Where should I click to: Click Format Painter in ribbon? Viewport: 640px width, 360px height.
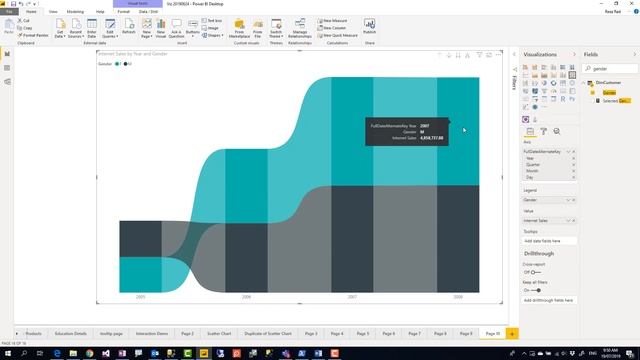pyautogui.click(x=33, y=36)
